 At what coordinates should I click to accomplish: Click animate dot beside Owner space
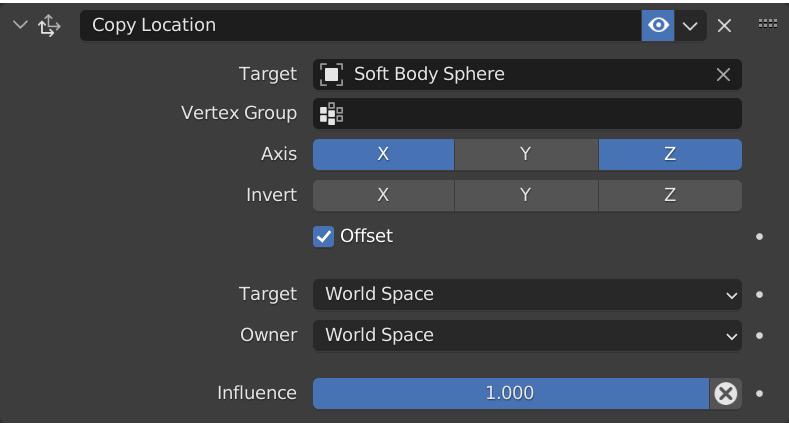759,335
